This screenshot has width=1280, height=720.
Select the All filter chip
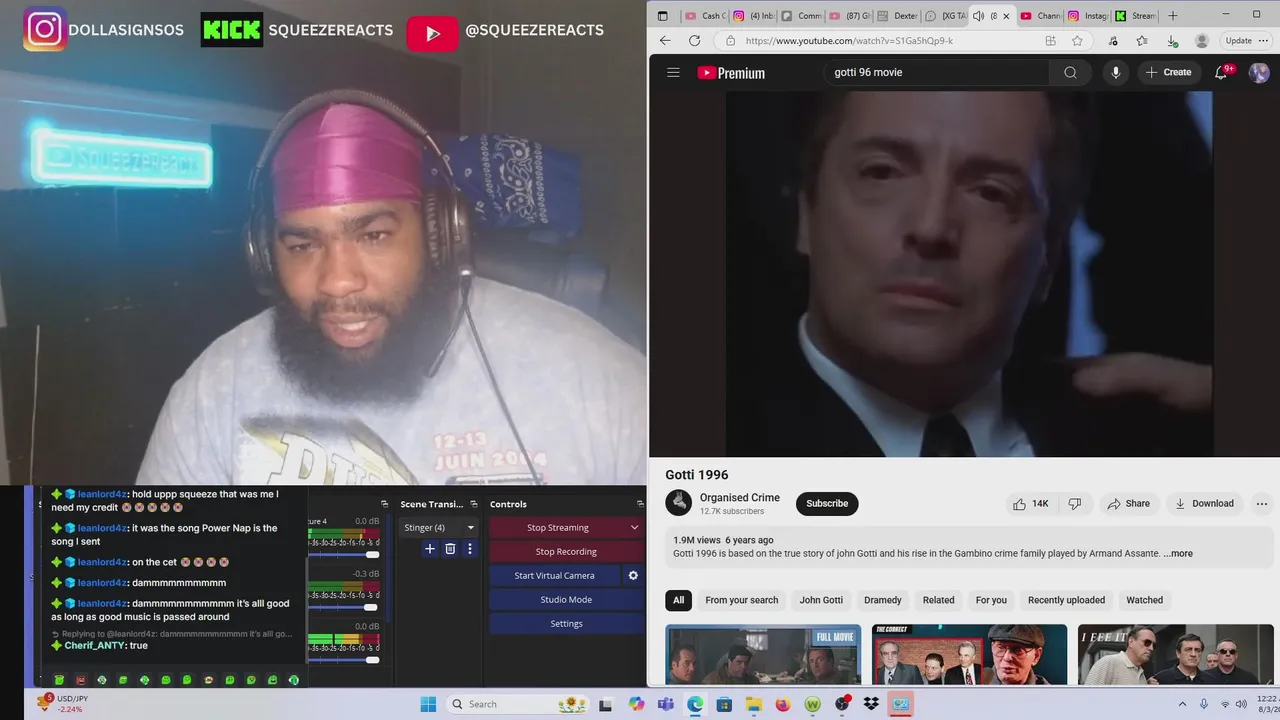pyautogui.click(x=678, y=600)
